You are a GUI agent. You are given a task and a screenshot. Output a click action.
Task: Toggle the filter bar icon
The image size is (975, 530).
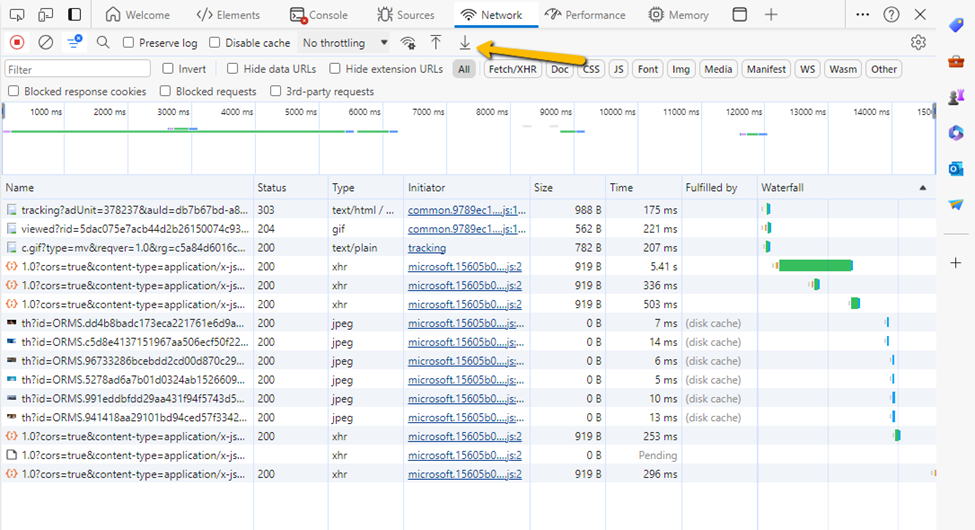74,43
